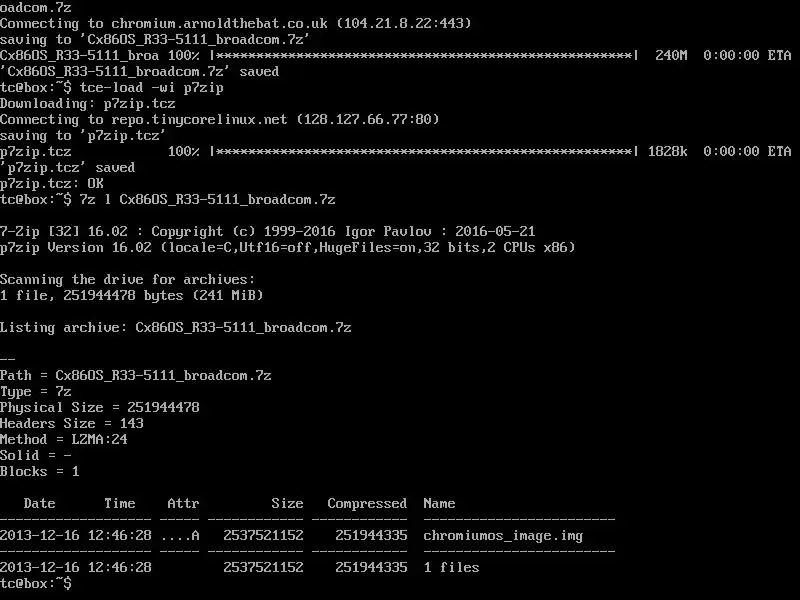Click the Date column header
This screenshot has height=600, width=800.
40,503
